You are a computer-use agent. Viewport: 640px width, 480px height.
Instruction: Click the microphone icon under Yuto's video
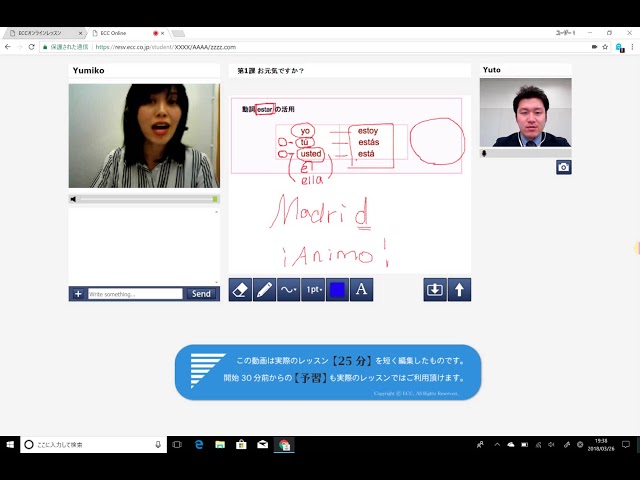point(484,153)
